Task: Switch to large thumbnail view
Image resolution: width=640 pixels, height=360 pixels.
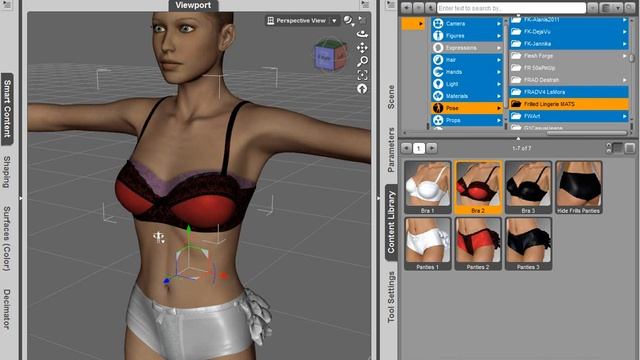Action: pyautogui.click(x=630, y=148)
